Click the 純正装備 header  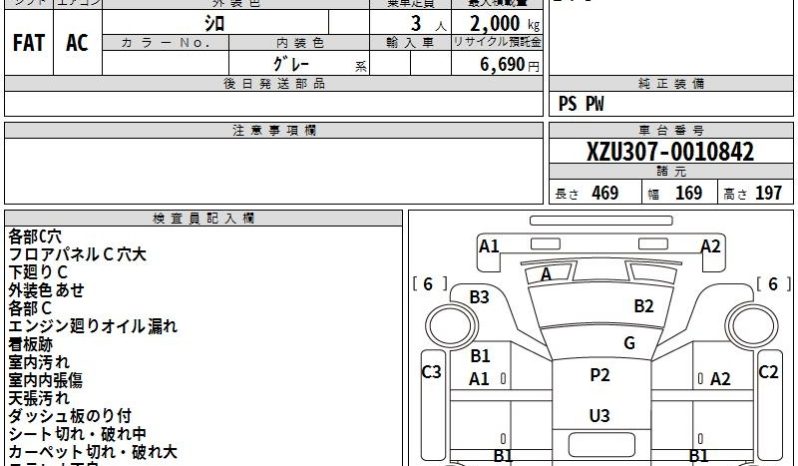click(x=671, y=84)
